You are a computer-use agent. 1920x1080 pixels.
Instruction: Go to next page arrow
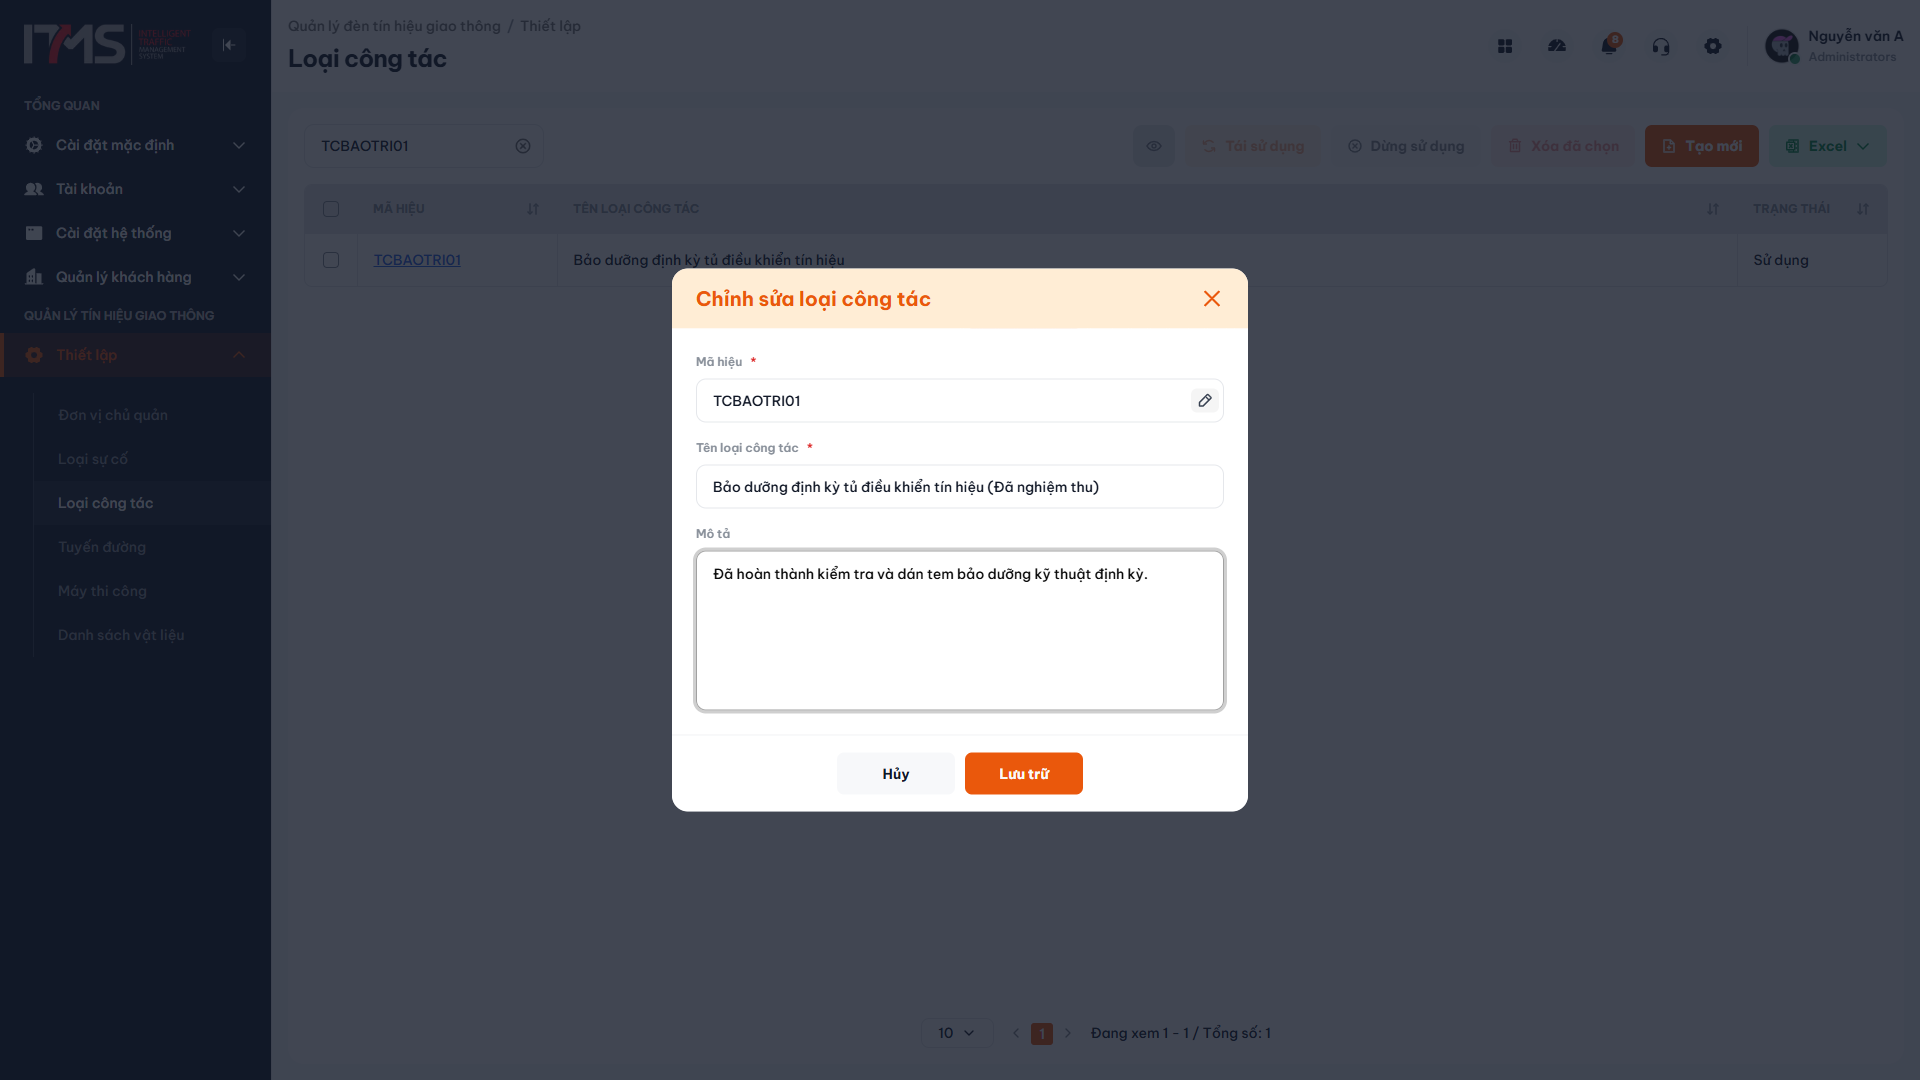click(x=1068, y=1033)
